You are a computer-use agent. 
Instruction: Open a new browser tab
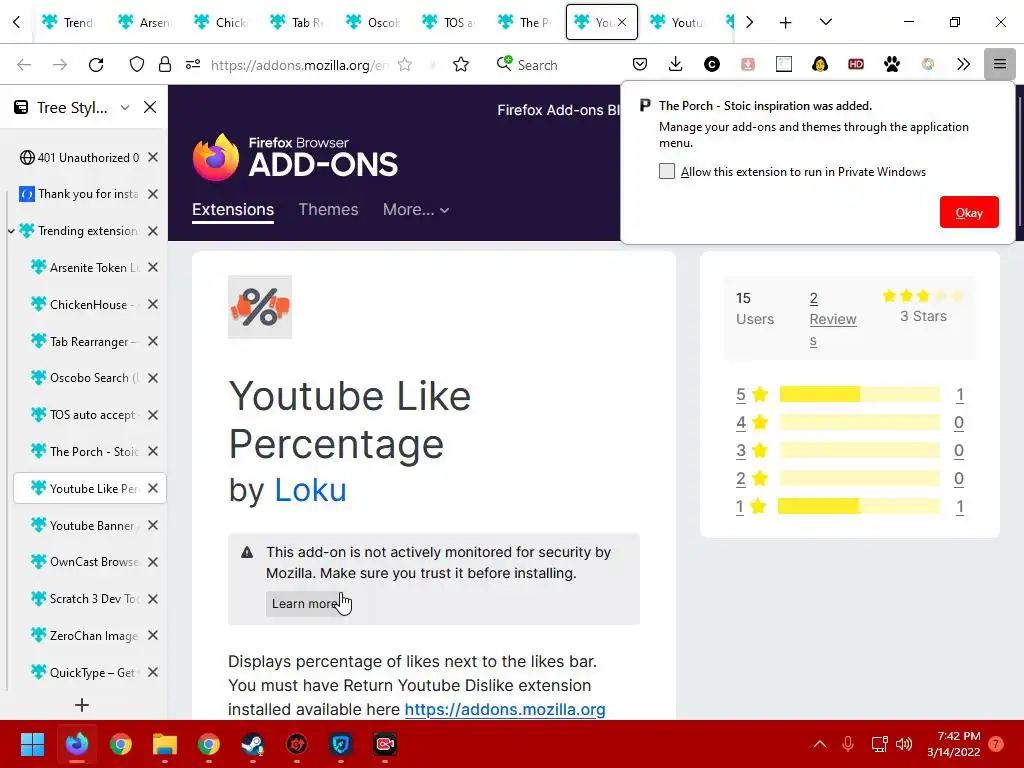pyautogui.click(x=786, y=23)
